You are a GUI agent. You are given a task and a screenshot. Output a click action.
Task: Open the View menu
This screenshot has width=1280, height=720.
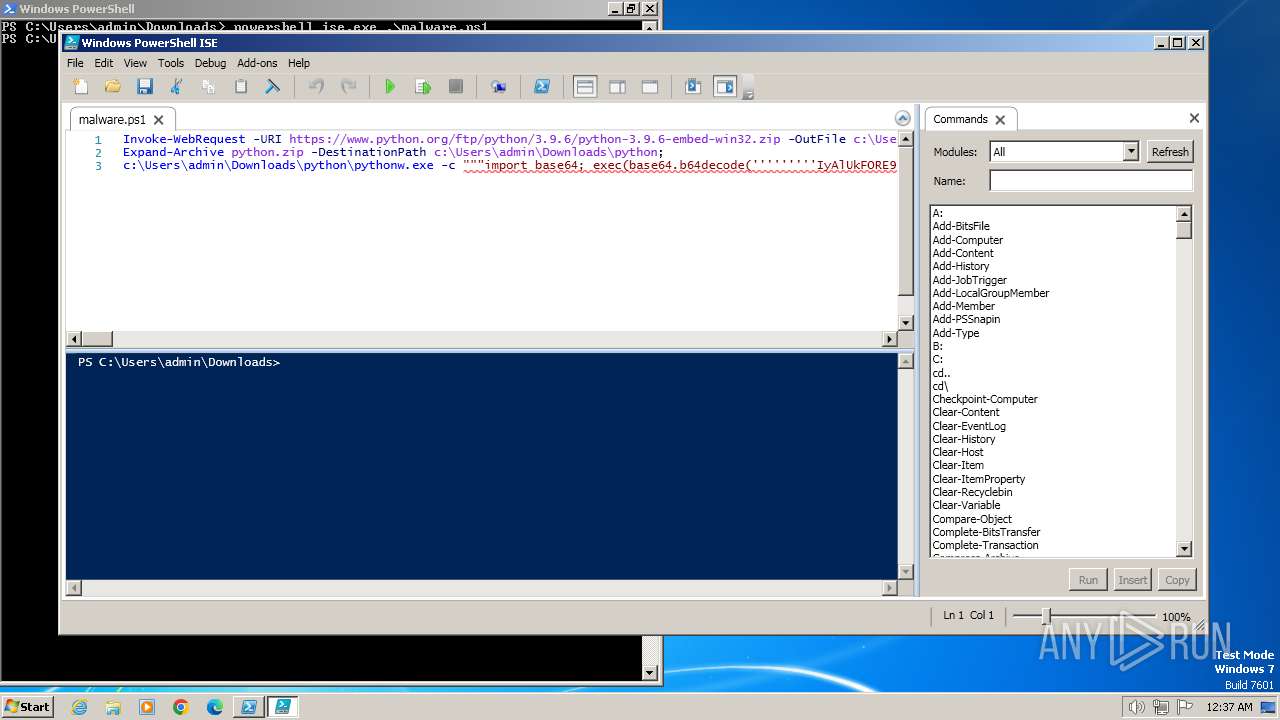[x=135, y=63]
